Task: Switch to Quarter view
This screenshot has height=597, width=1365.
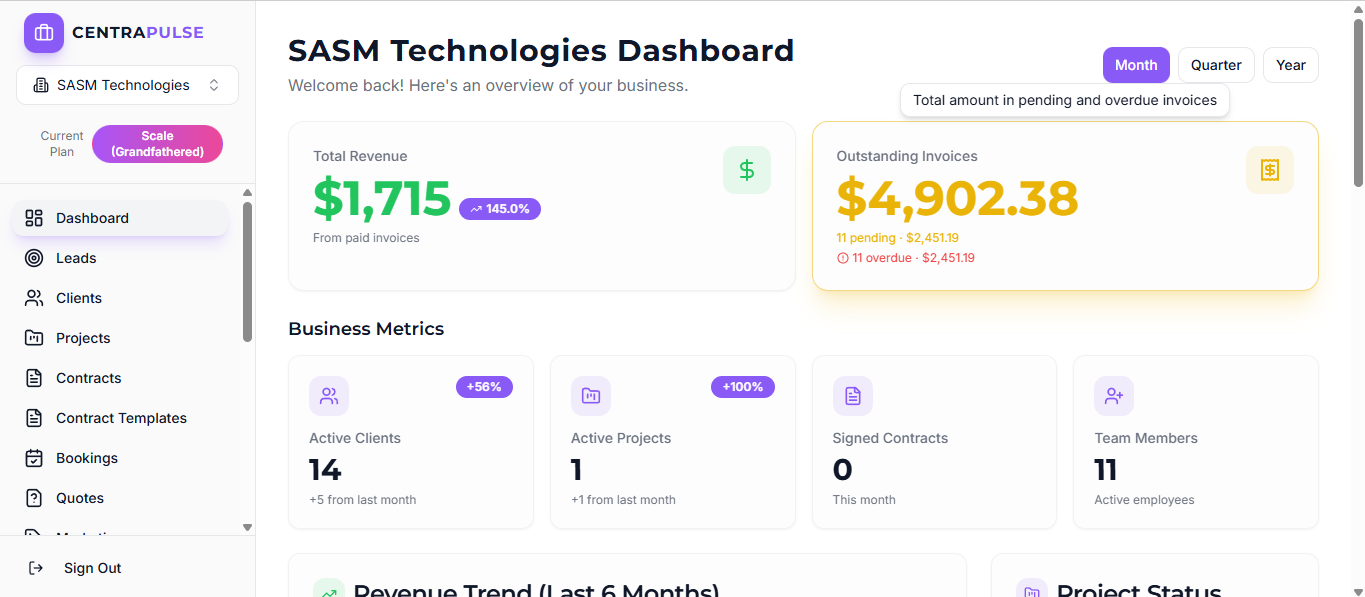Action: click(1216, 64)
